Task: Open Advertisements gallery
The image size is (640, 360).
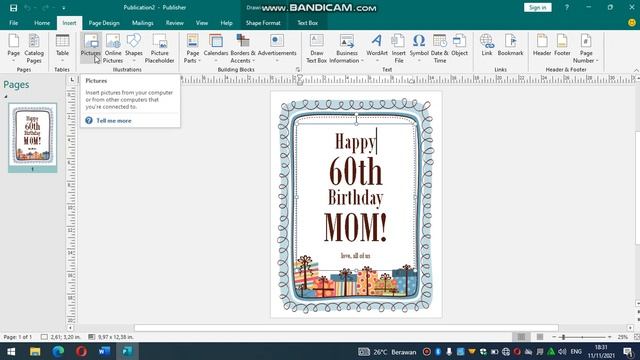Action: (277, 48)
